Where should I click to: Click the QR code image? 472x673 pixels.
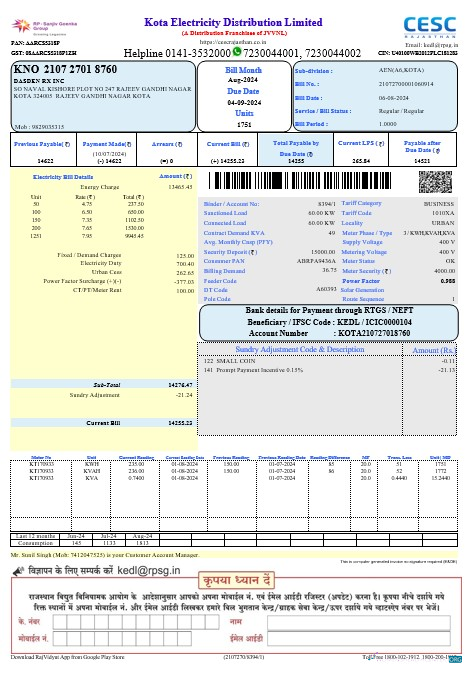[x=436, y=182]
